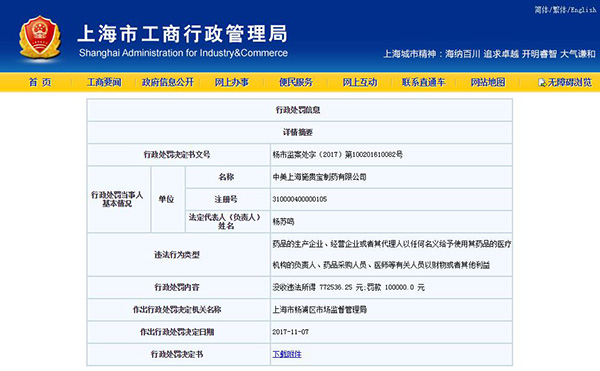Open the 网上办事 menu item
The height and width of the screenshot is (371, 600).
point(232,82)
